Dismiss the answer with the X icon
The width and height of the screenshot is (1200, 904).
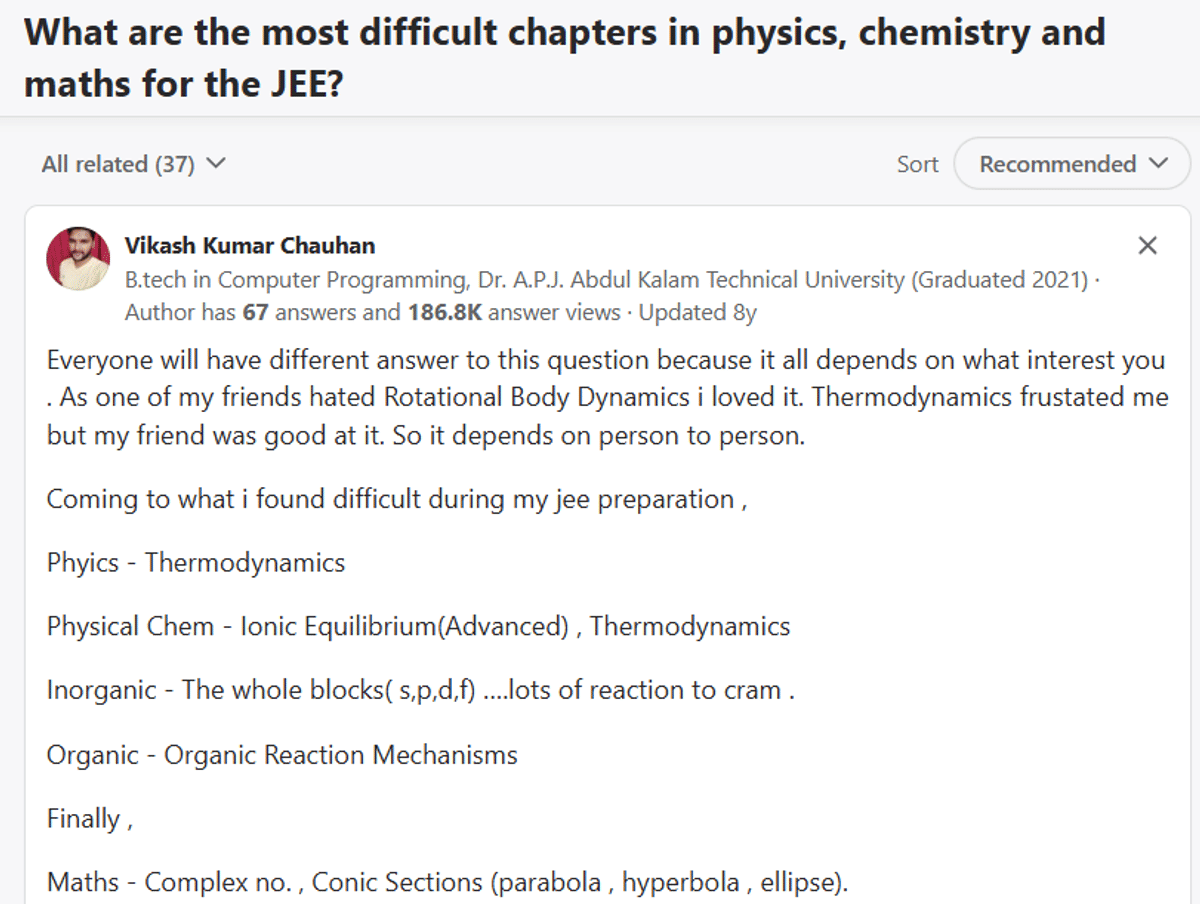1148,246
